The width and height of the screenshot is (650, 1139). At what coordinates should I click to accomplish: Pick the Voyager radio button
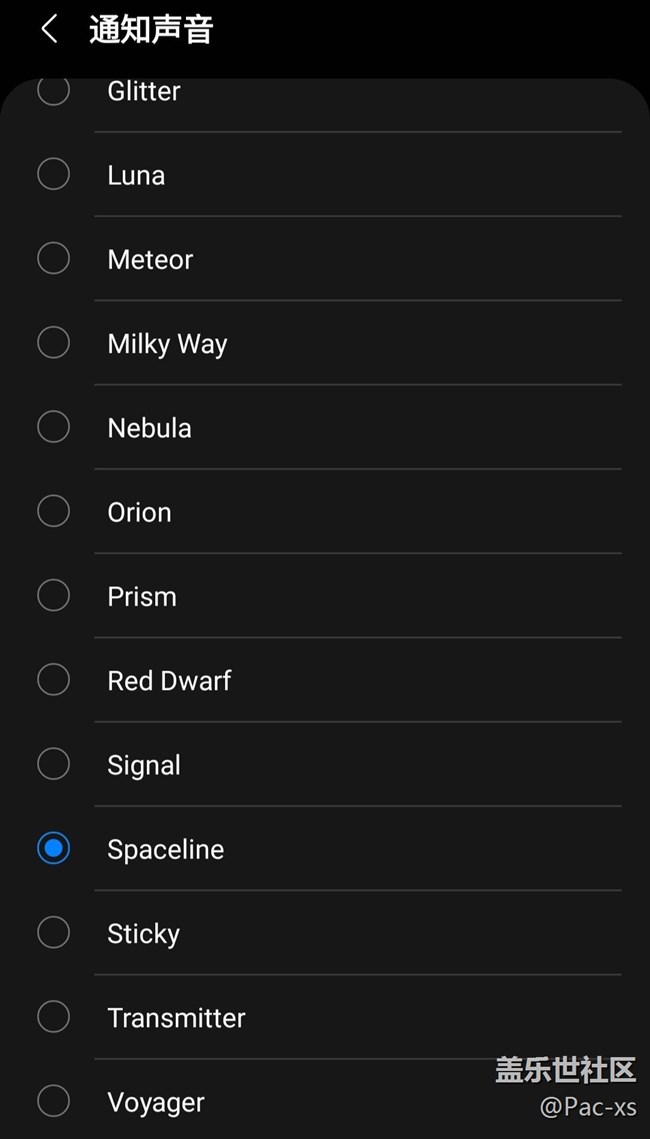coord(53,1101)
